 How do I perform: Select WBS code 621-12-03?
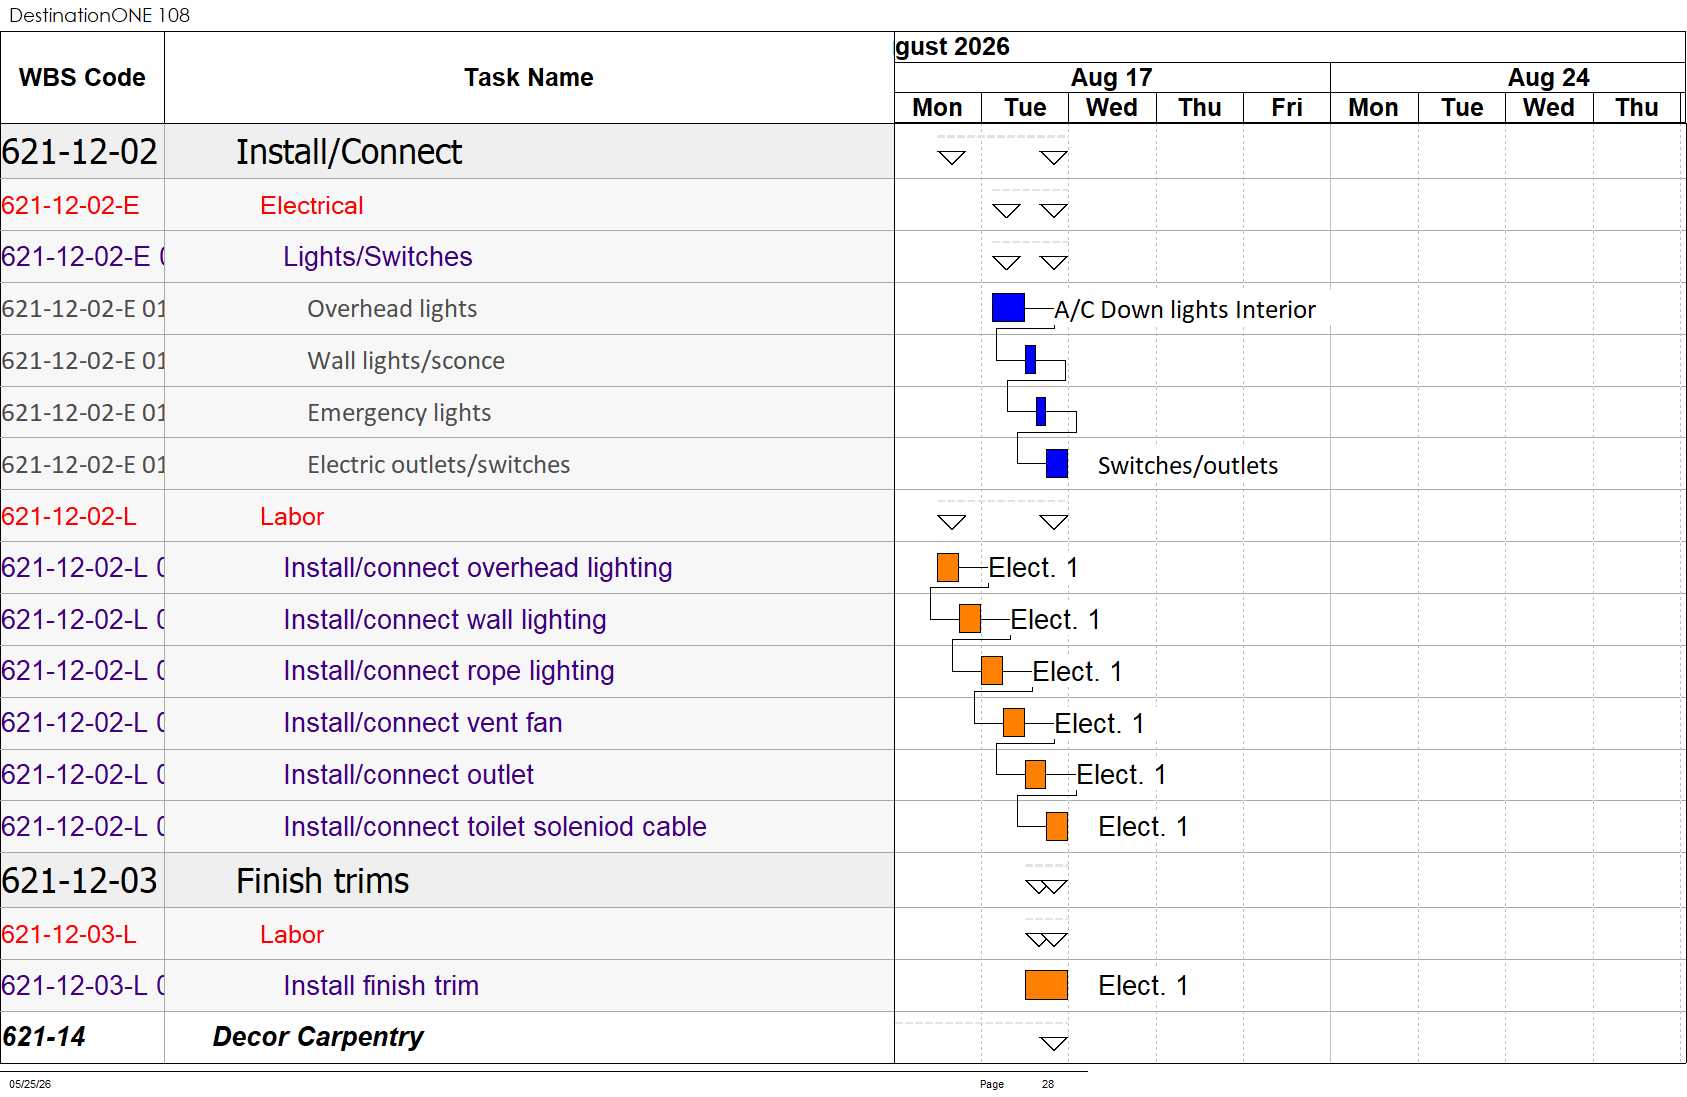[x=80, y=881]
